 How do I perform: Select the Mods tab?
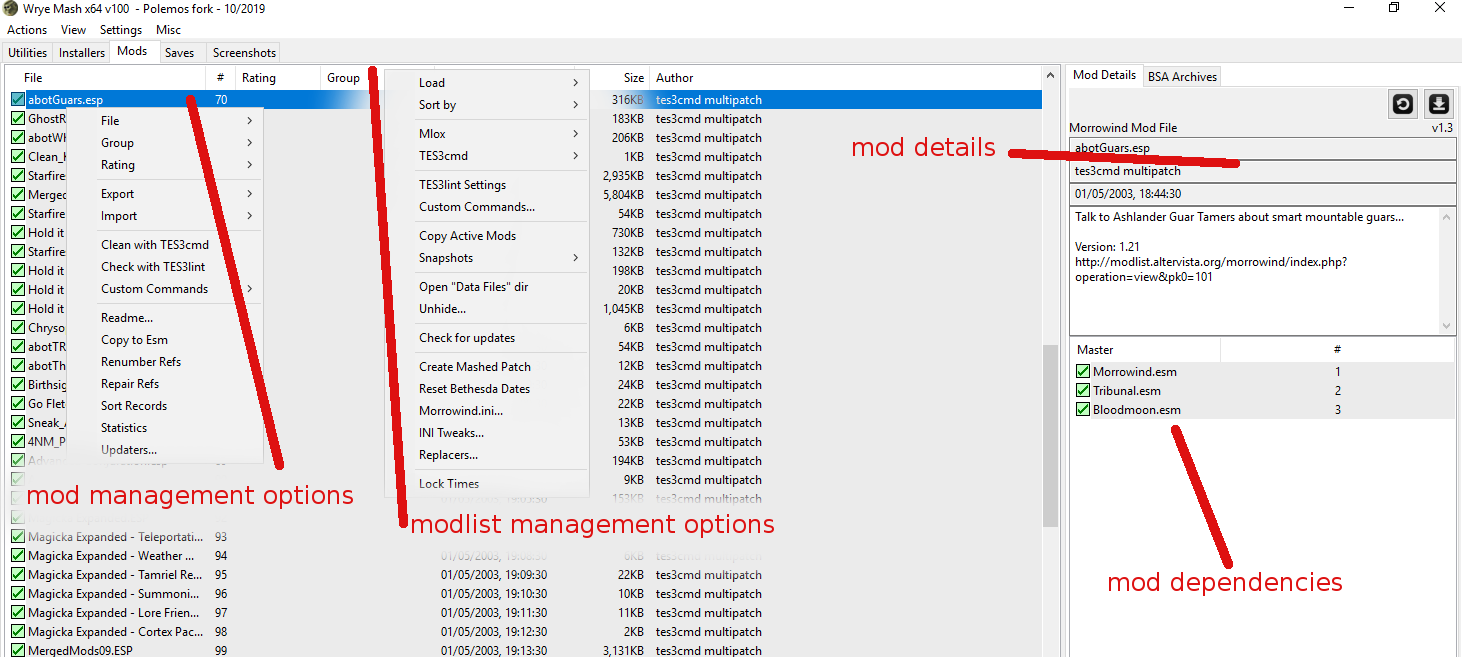(x=132, y=51)
